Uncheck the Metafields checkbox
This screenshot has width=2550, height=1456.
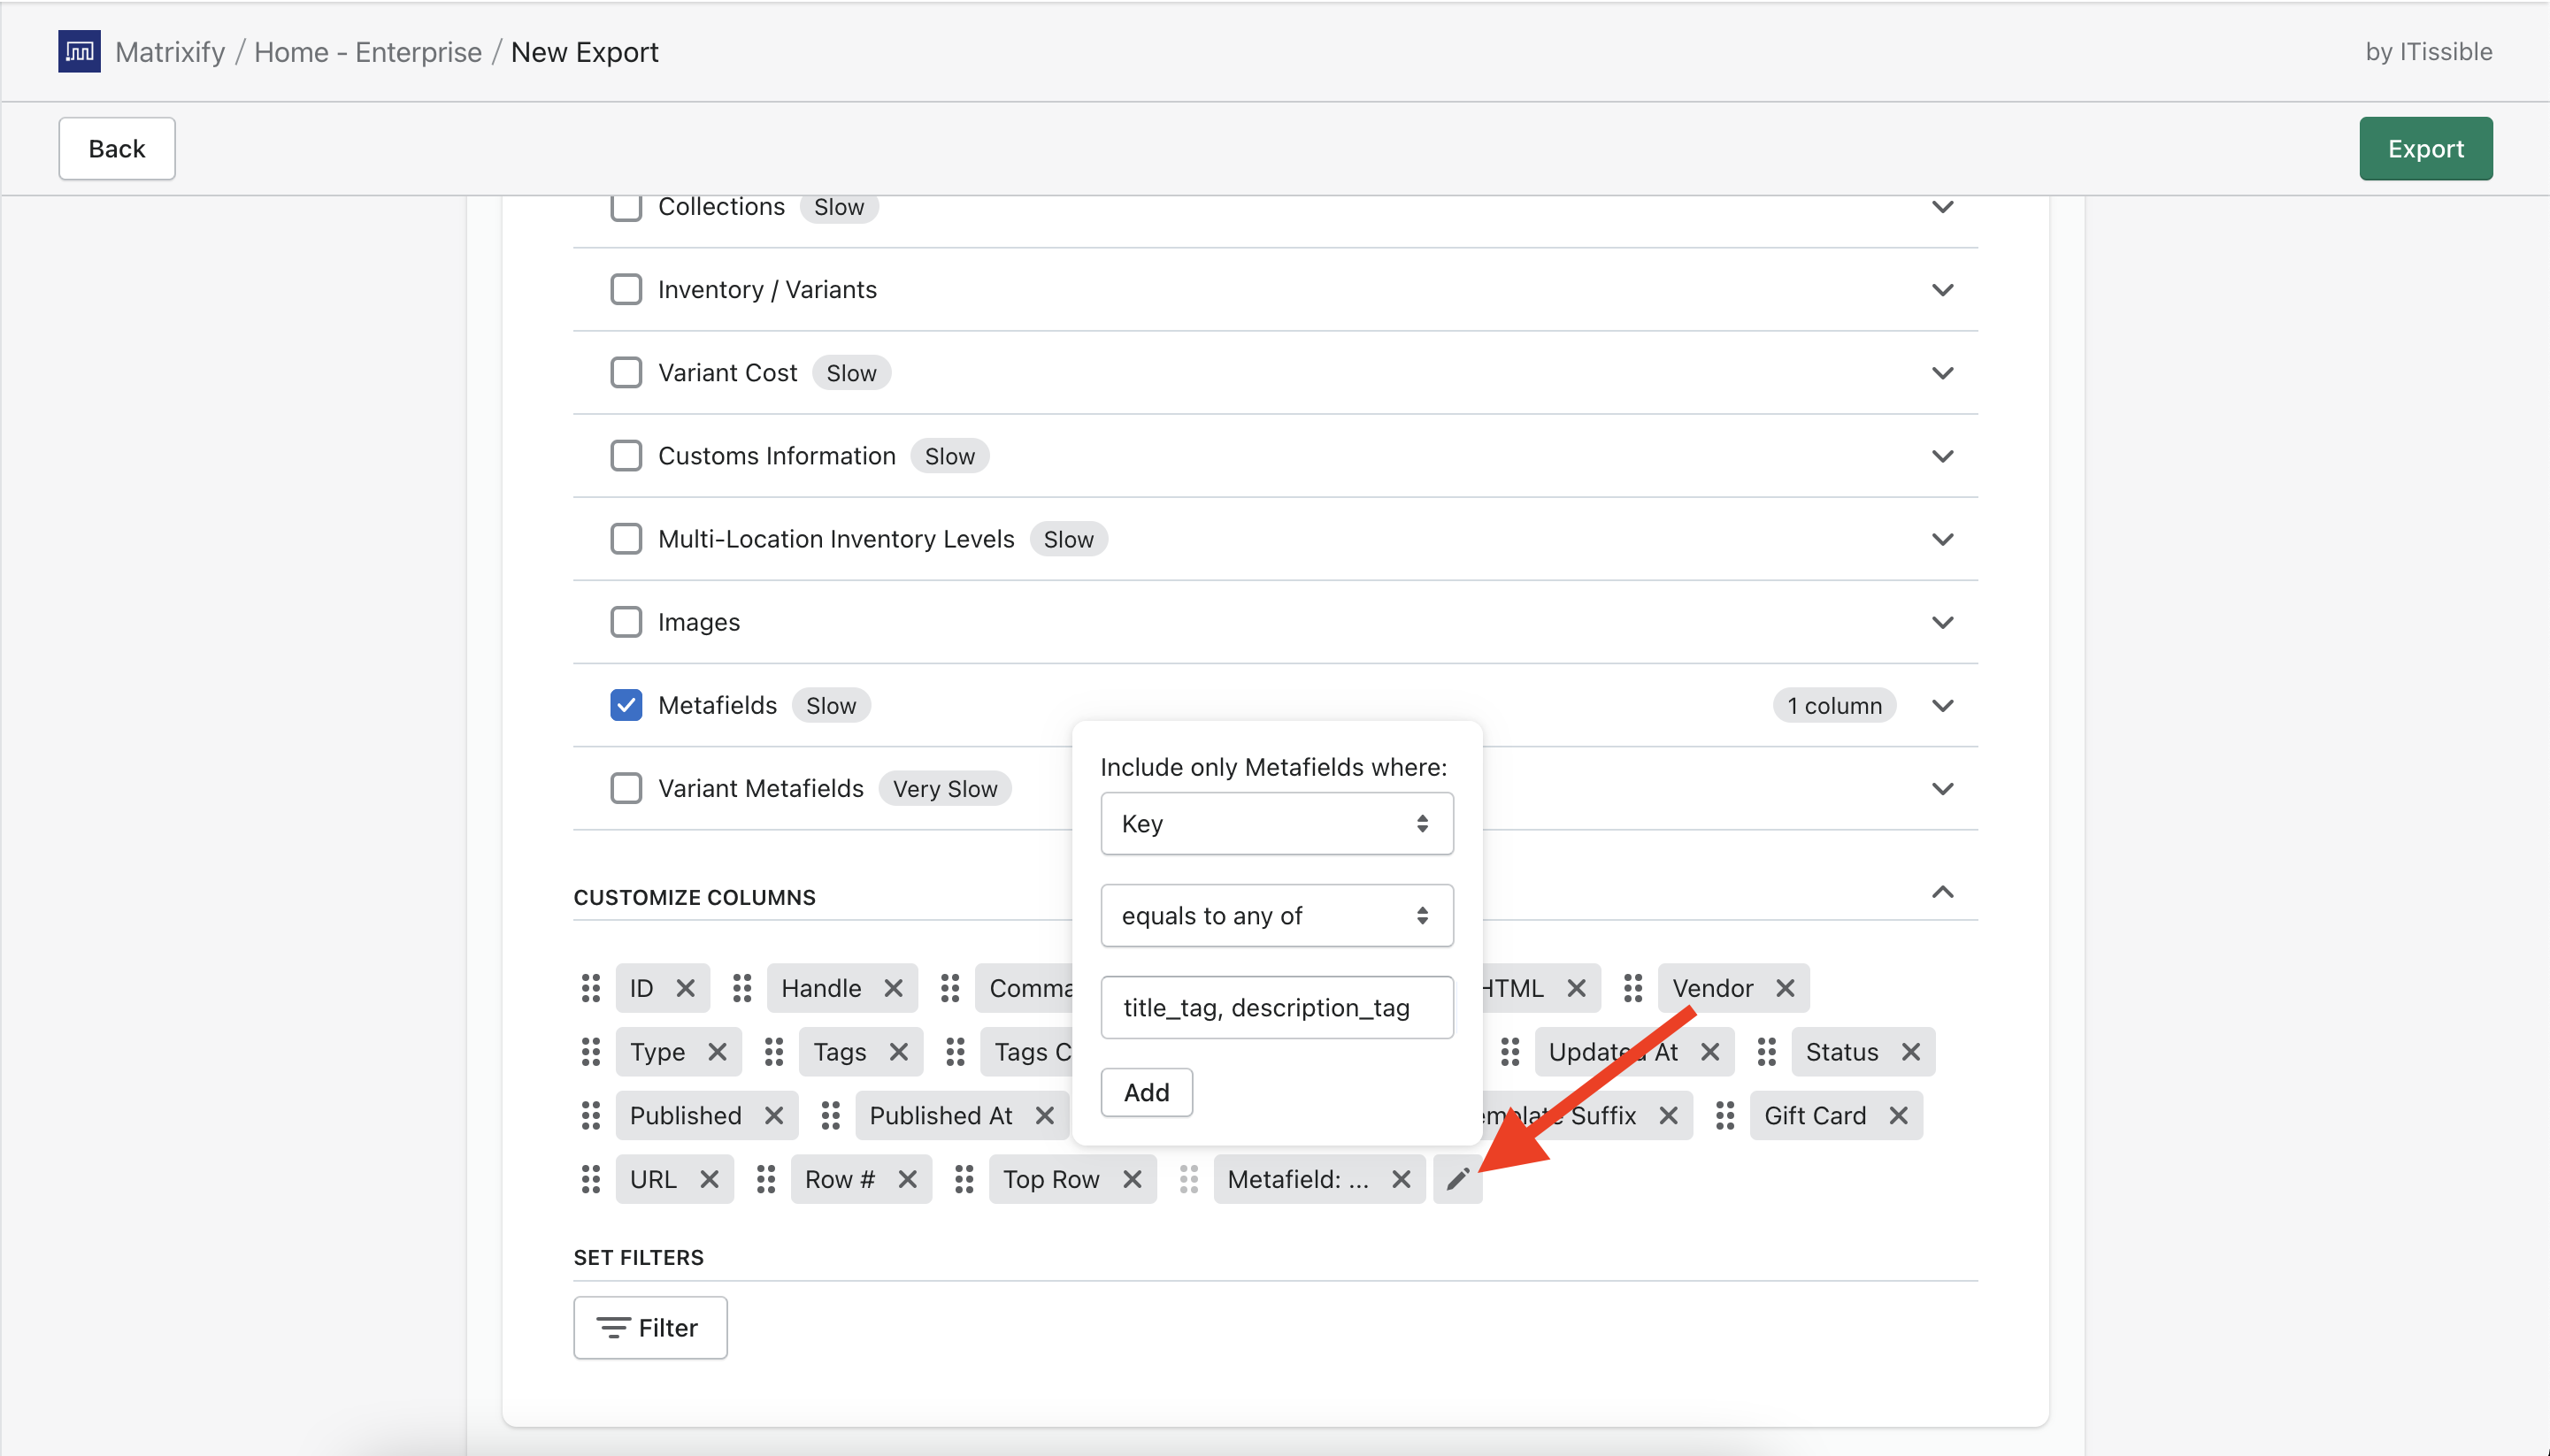point(626,705)
